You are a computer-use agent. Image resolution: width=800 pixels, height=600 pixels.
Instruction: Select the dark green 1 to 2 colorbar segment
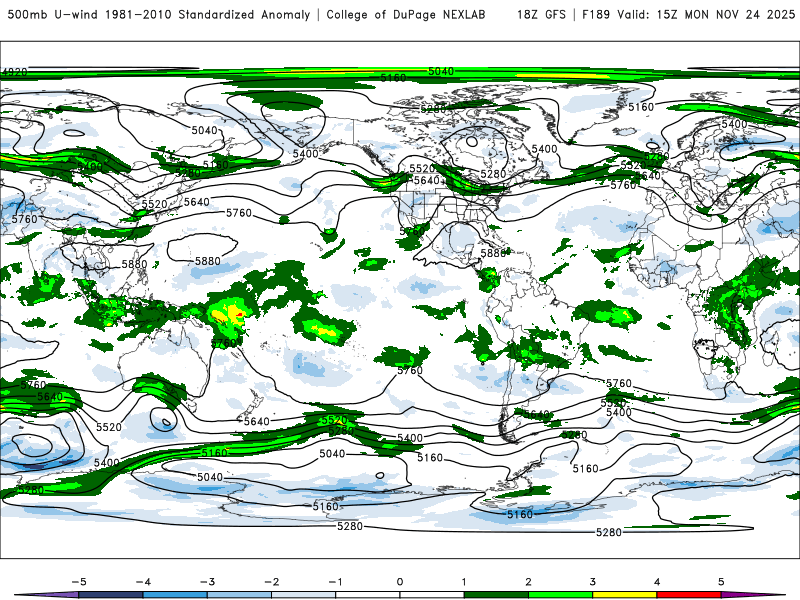496,595
